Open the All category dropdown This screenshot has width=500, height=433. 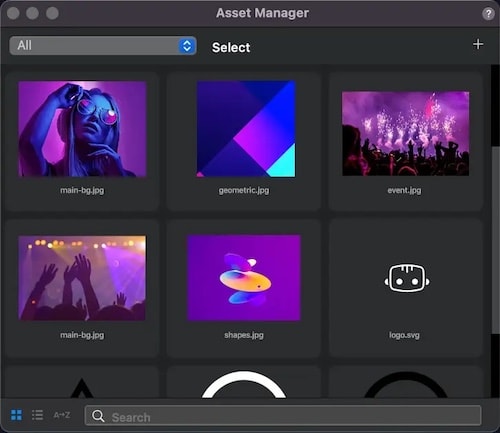103,46
